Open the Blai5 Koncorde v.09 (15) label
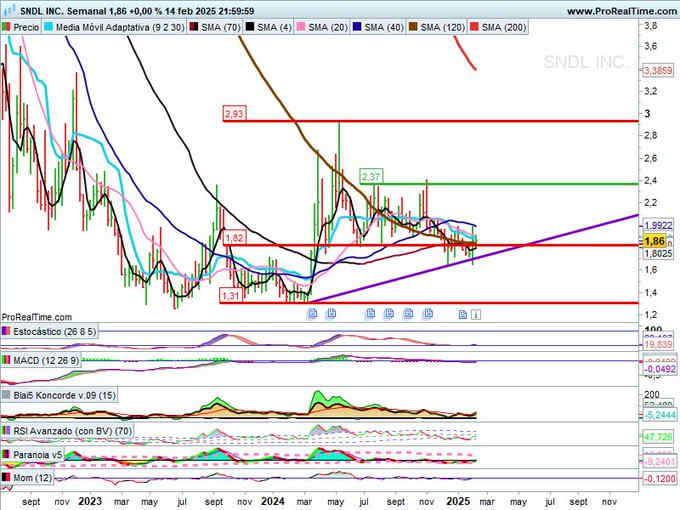The width and height of the screenshot is (680, 510). (x=65, y=396)
